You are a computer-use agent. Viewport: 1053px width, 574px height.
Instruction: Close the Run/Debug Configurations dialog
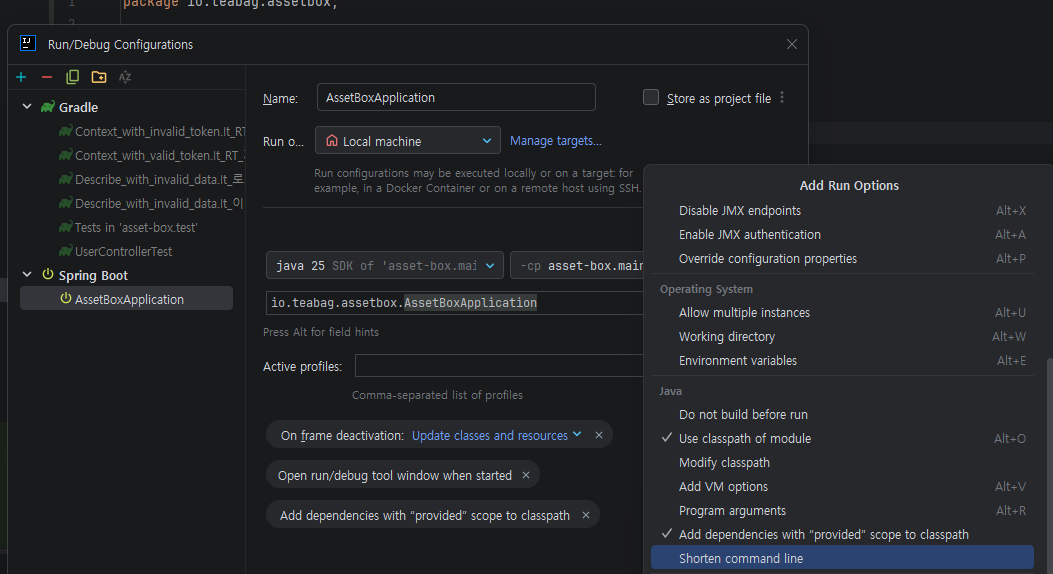tap(792, 44)
